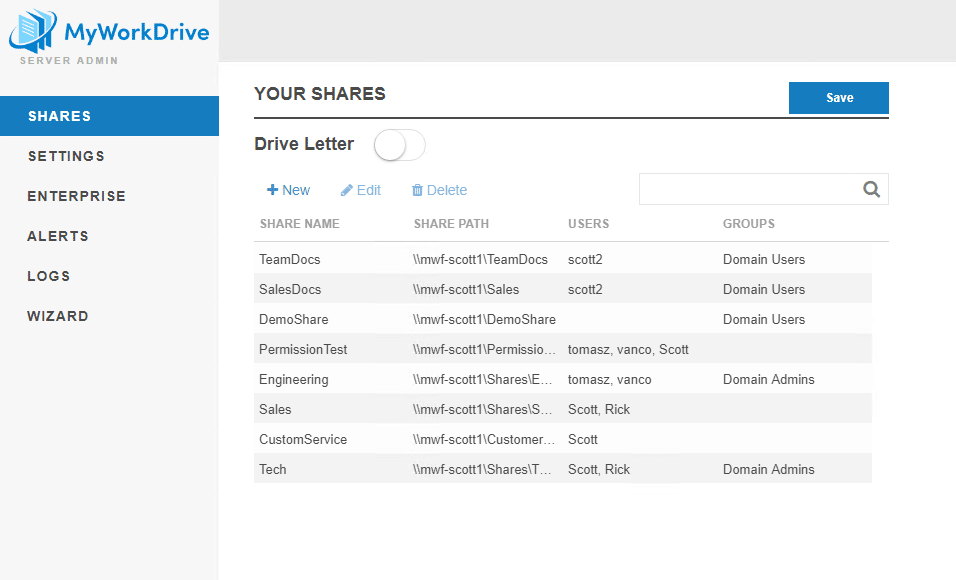
Task: Launch the Wizard from sidebar
Action: [58, 316]
